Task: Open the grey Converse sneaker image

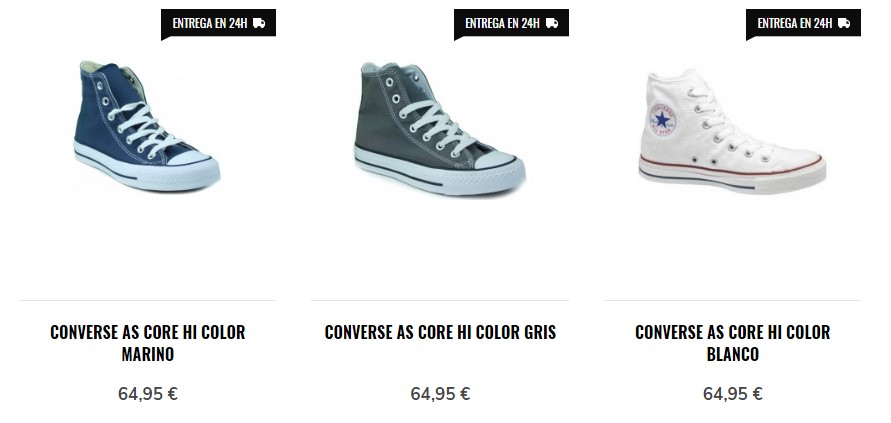Action: [440, 129]
